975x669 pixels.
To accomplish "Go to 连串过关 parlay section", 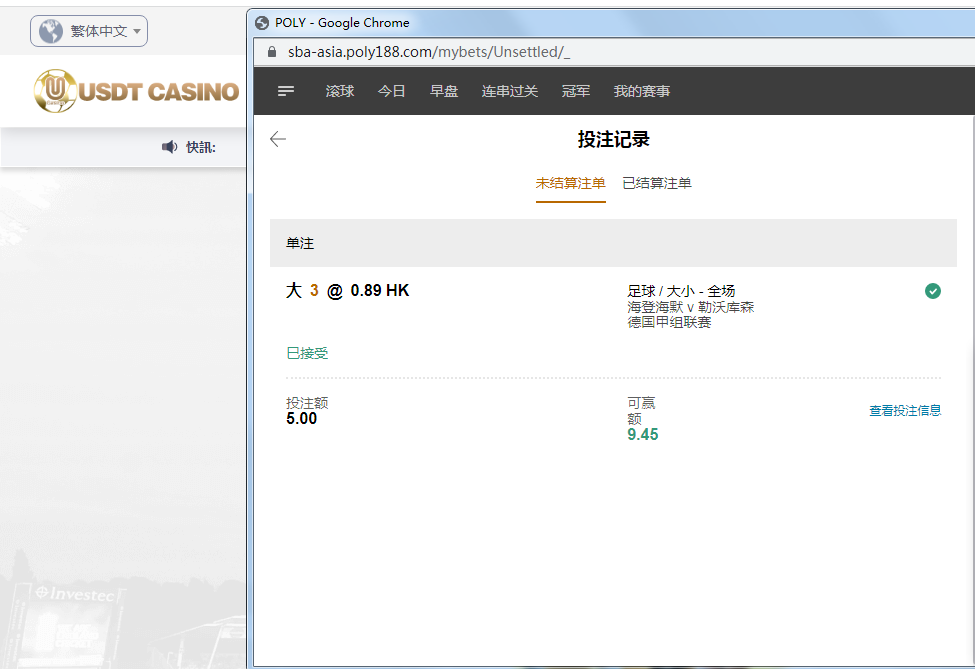I will (x=510, y=91).
